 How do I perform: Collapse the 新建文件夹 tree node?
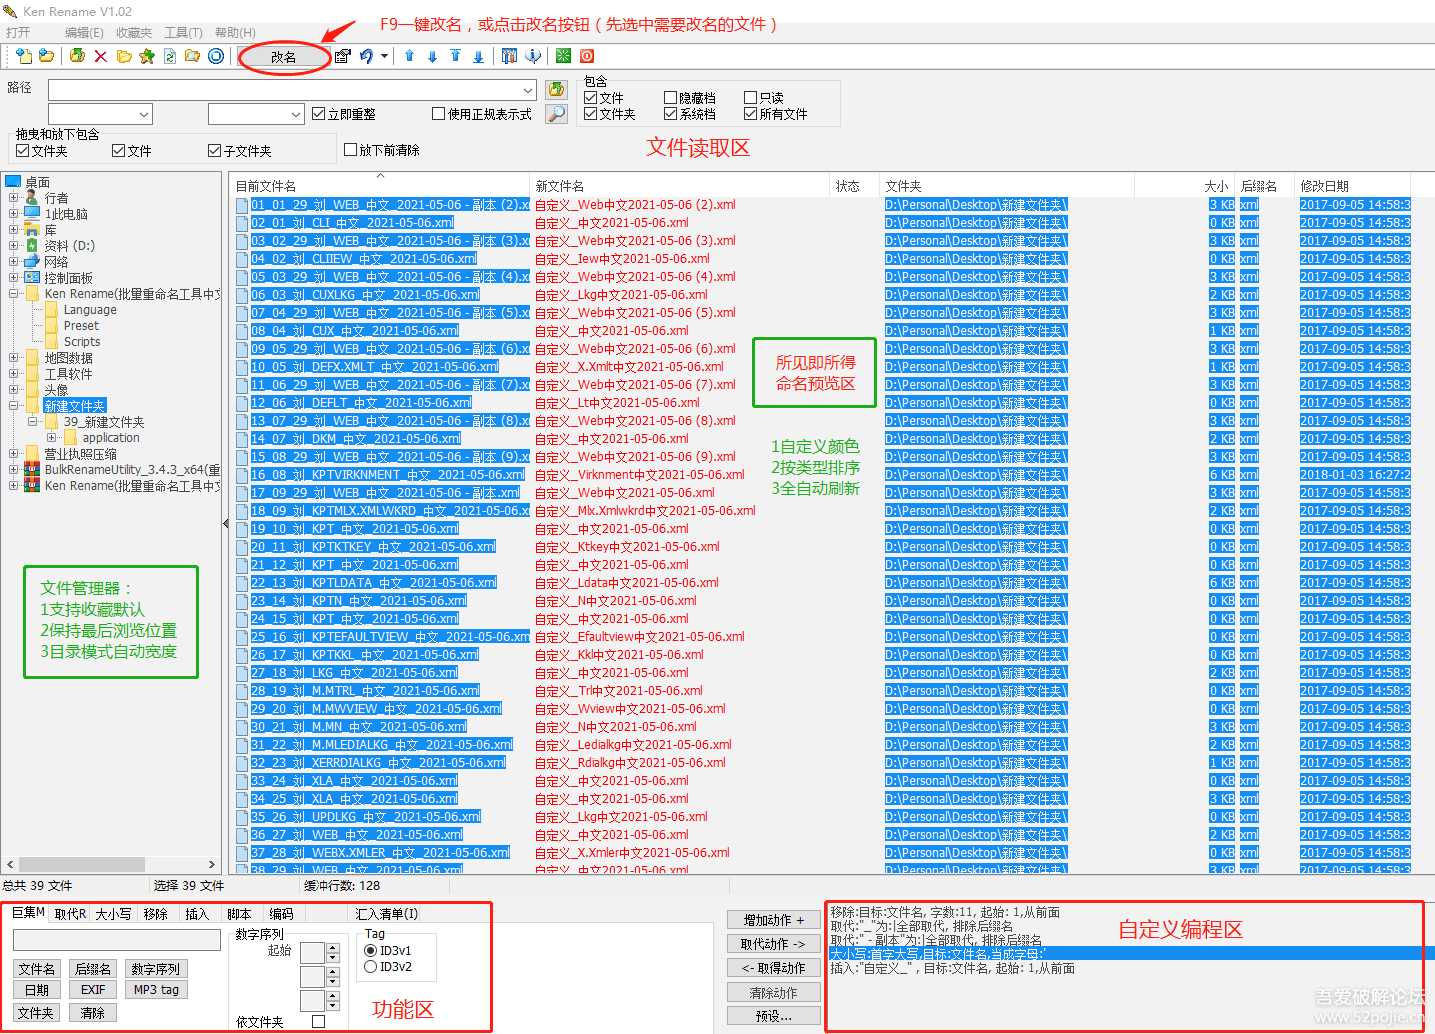(14, 406)
